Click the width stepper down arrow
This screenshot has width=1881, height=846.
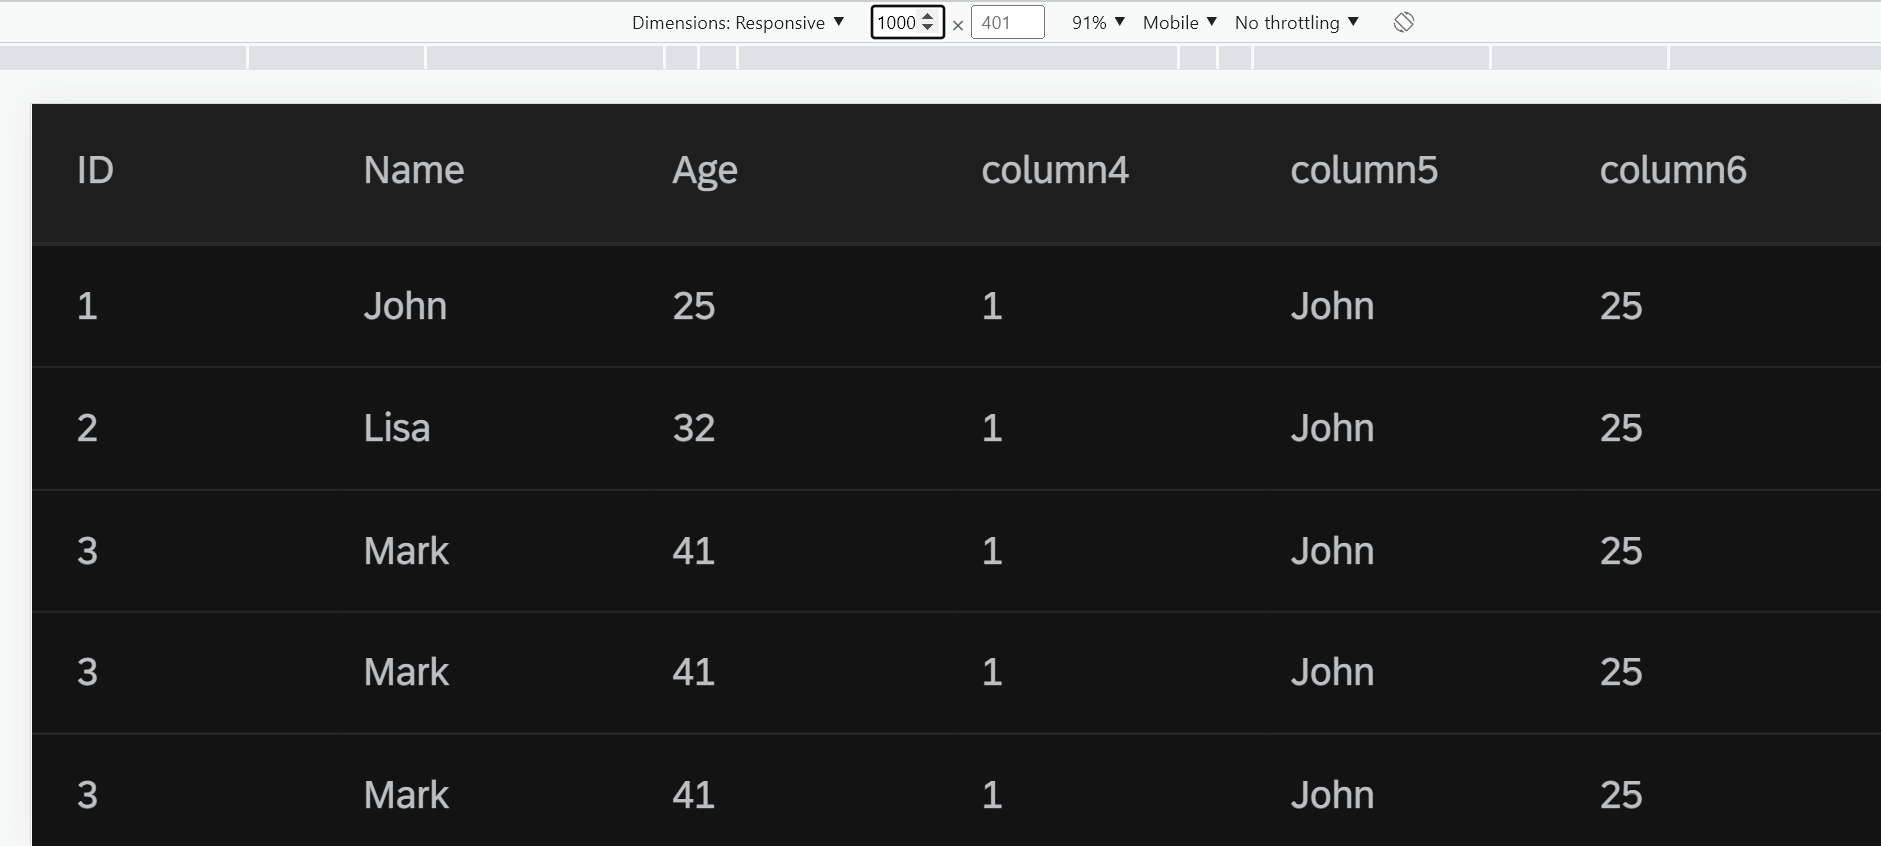pos(928,28)
